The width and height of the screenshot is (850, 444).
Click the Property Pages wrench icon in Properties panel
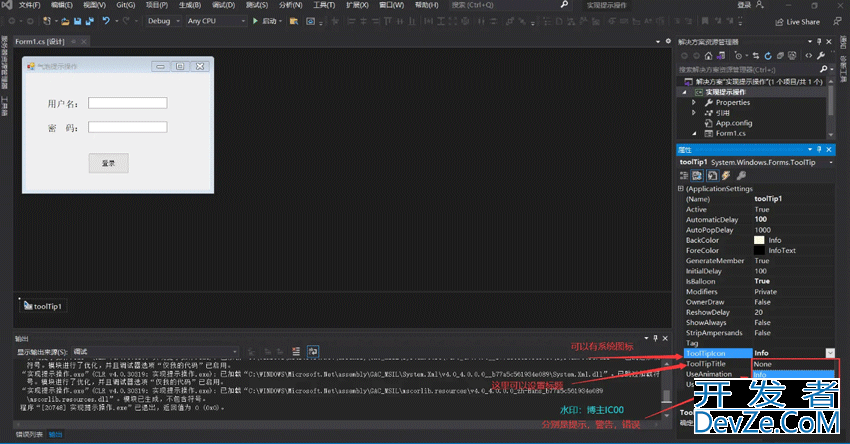(x=741, y=175)
